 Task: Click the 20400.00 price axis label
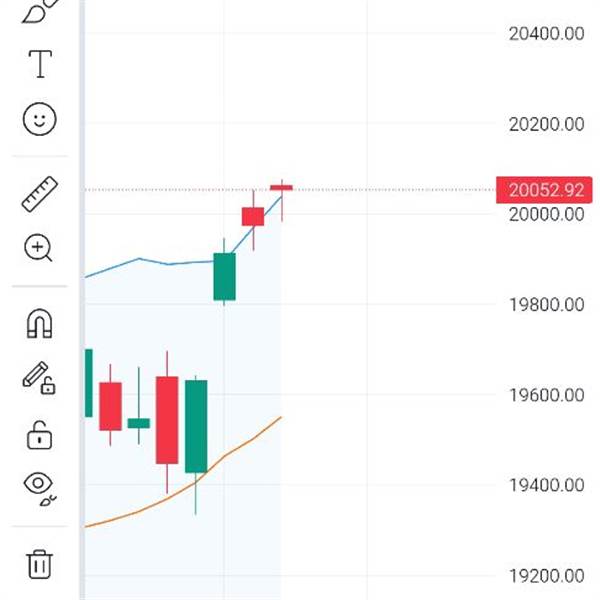pyautogui.click(x=546, y=34)
